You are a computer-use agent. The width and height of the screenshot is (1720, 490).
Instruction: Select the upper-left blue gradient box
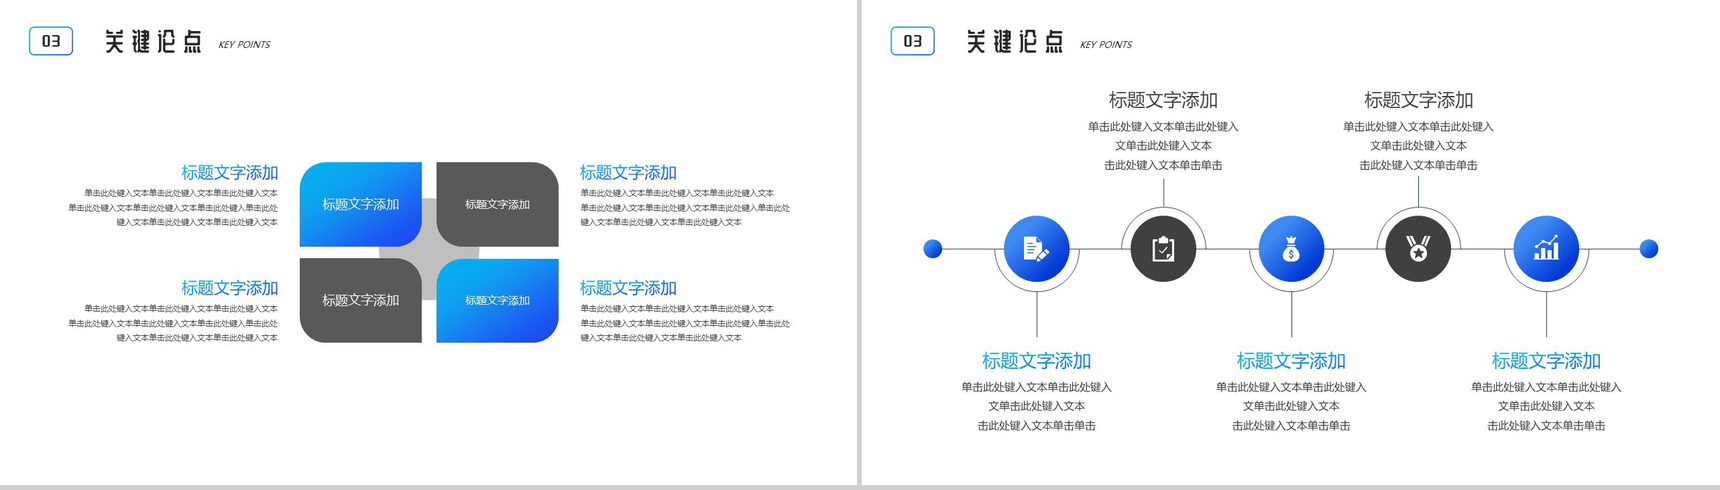[360, 204]
